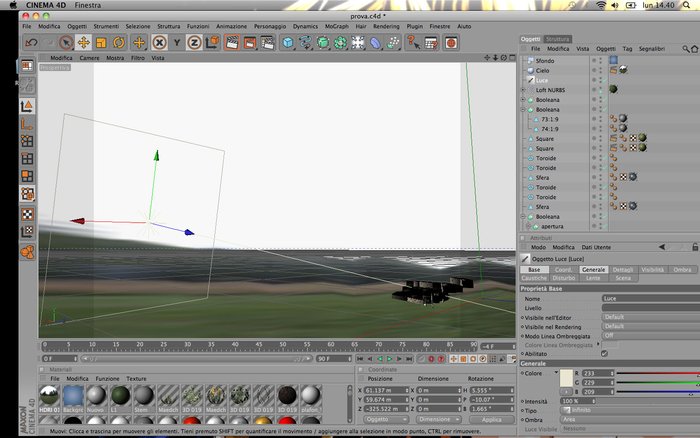The image size is (700, 438).
Task: Collapse the second Booleana object
Action: 523,109
